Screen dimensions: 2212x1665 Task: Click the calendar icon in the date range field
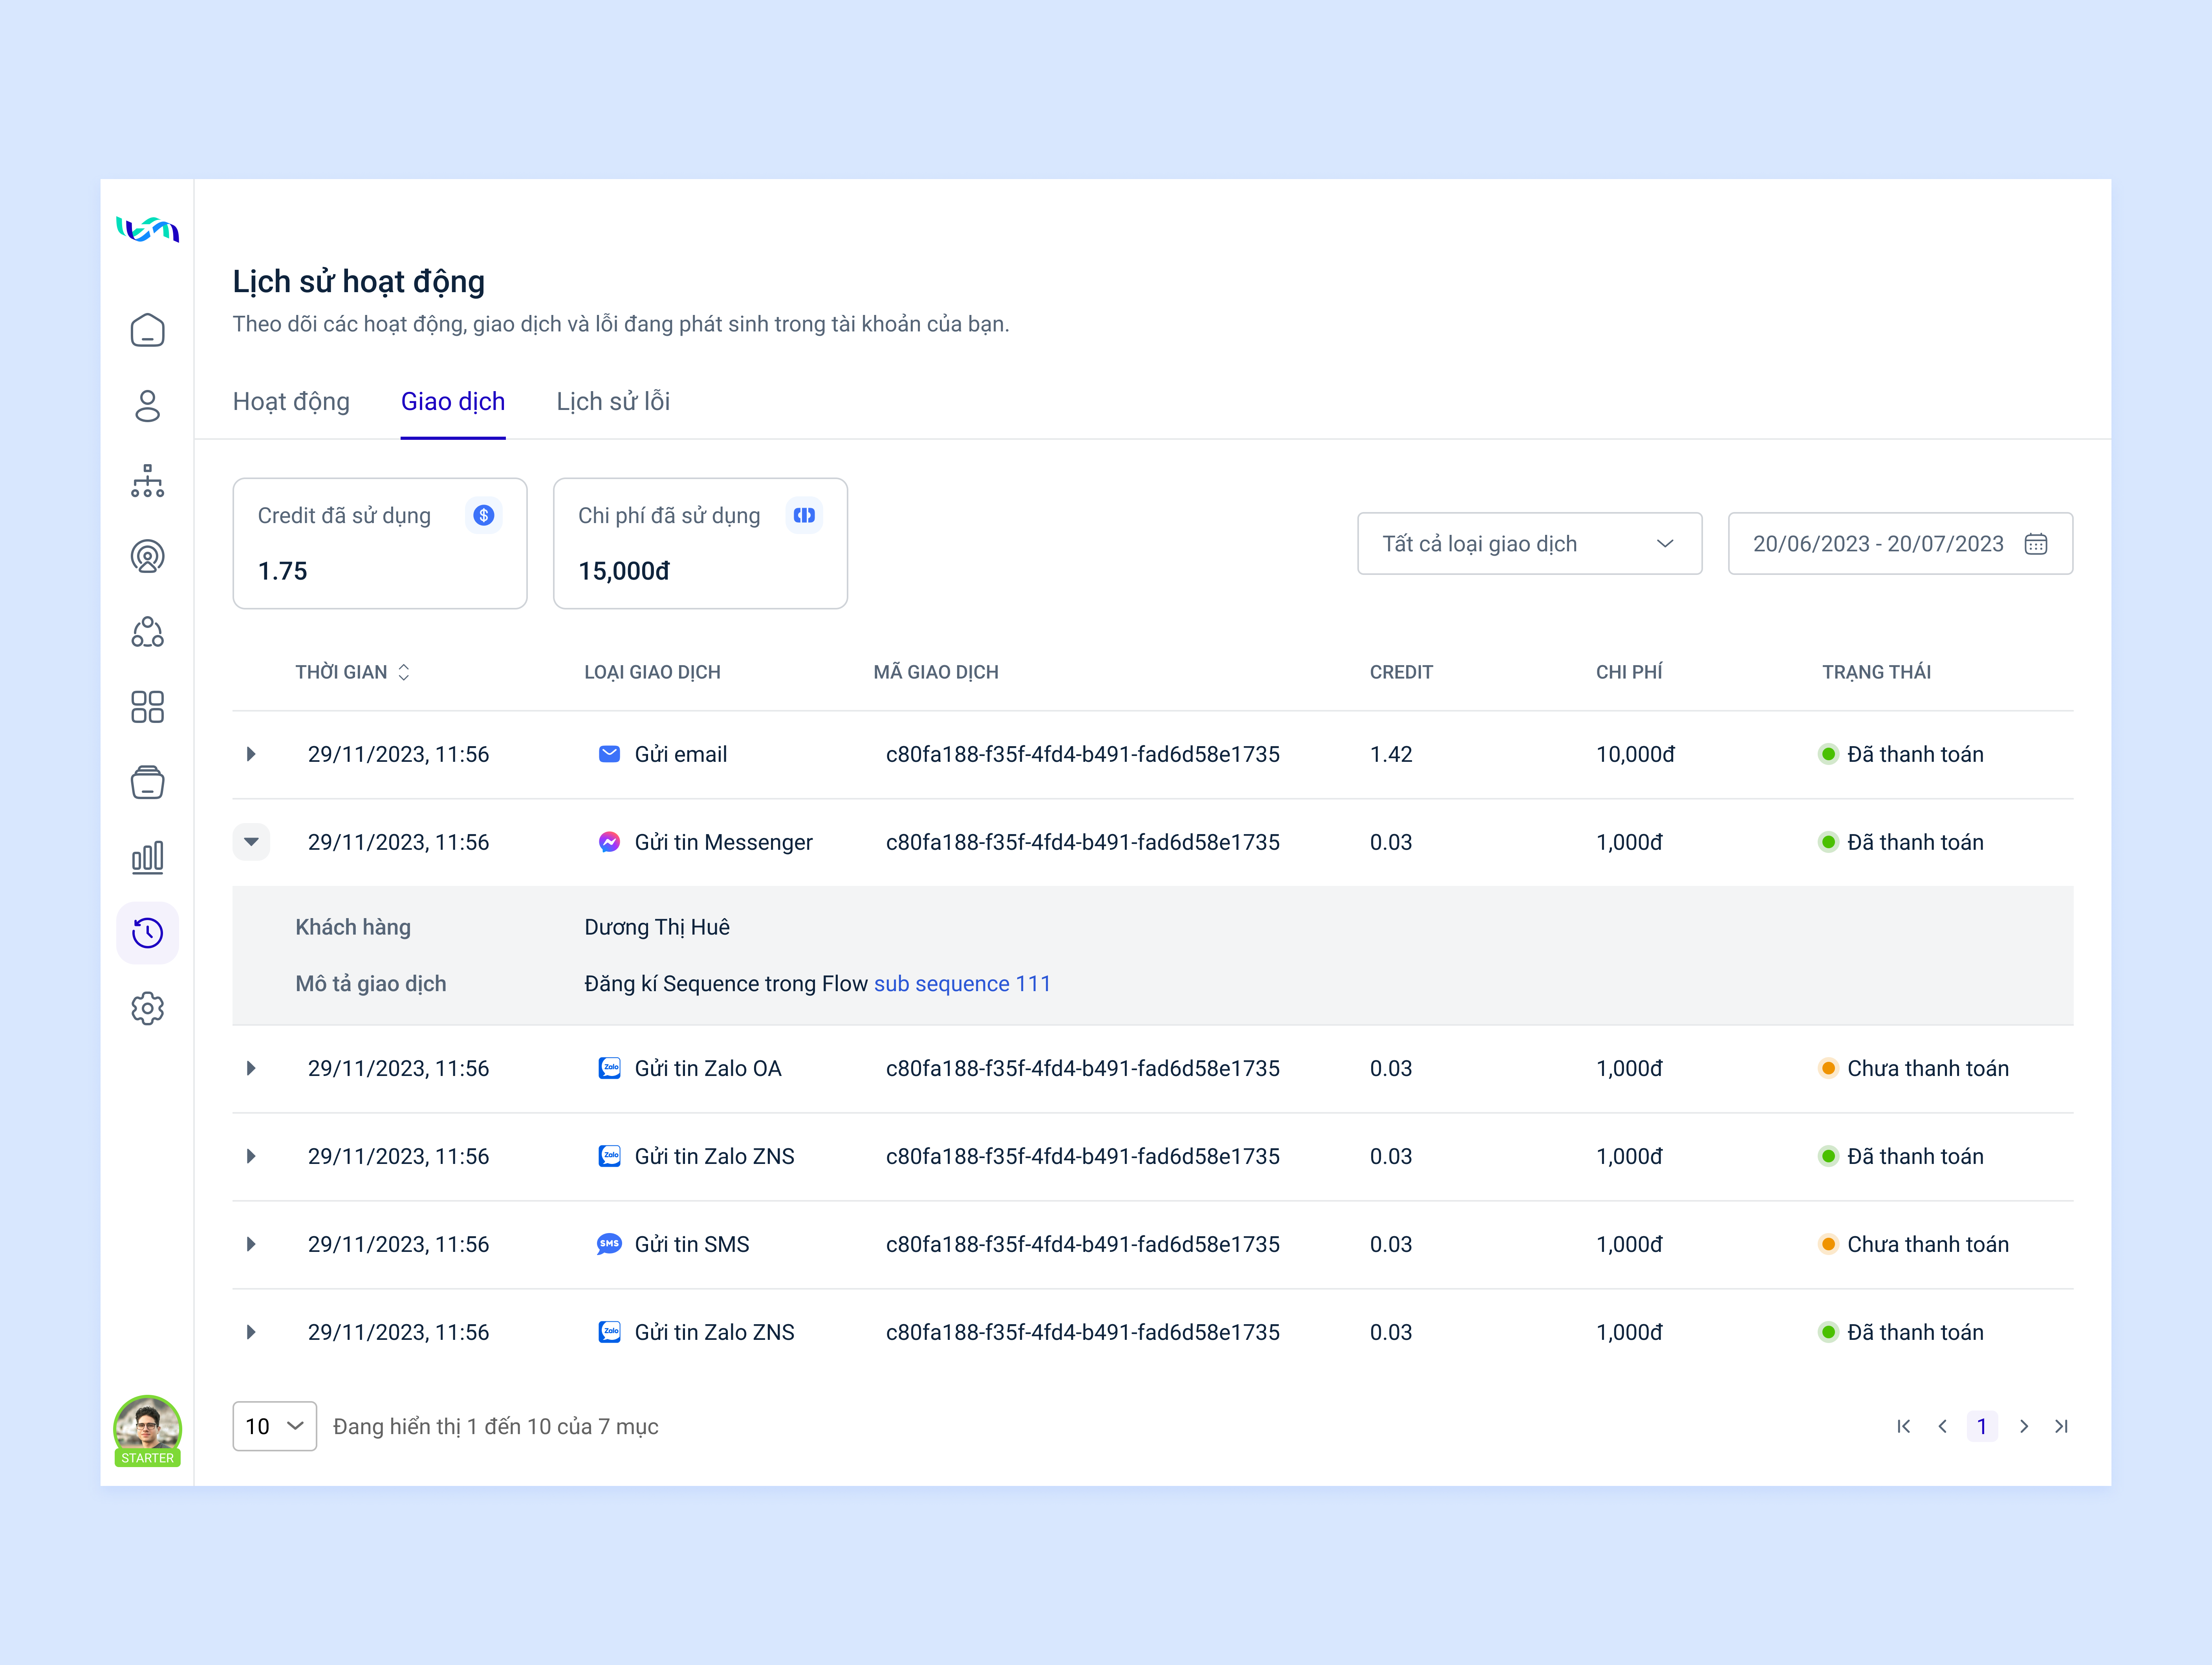(x=2037, y=544)
